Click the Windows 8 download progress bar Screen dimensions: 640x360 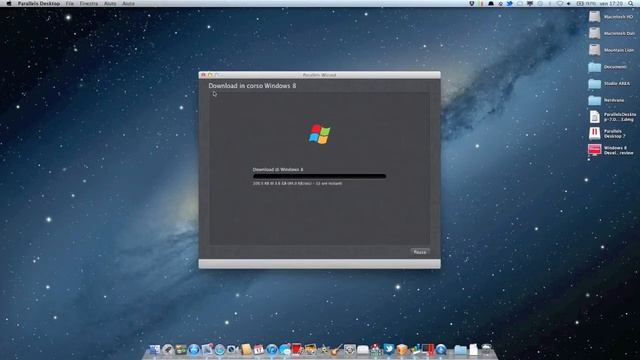pyautogui.click(x=319, y=176)
